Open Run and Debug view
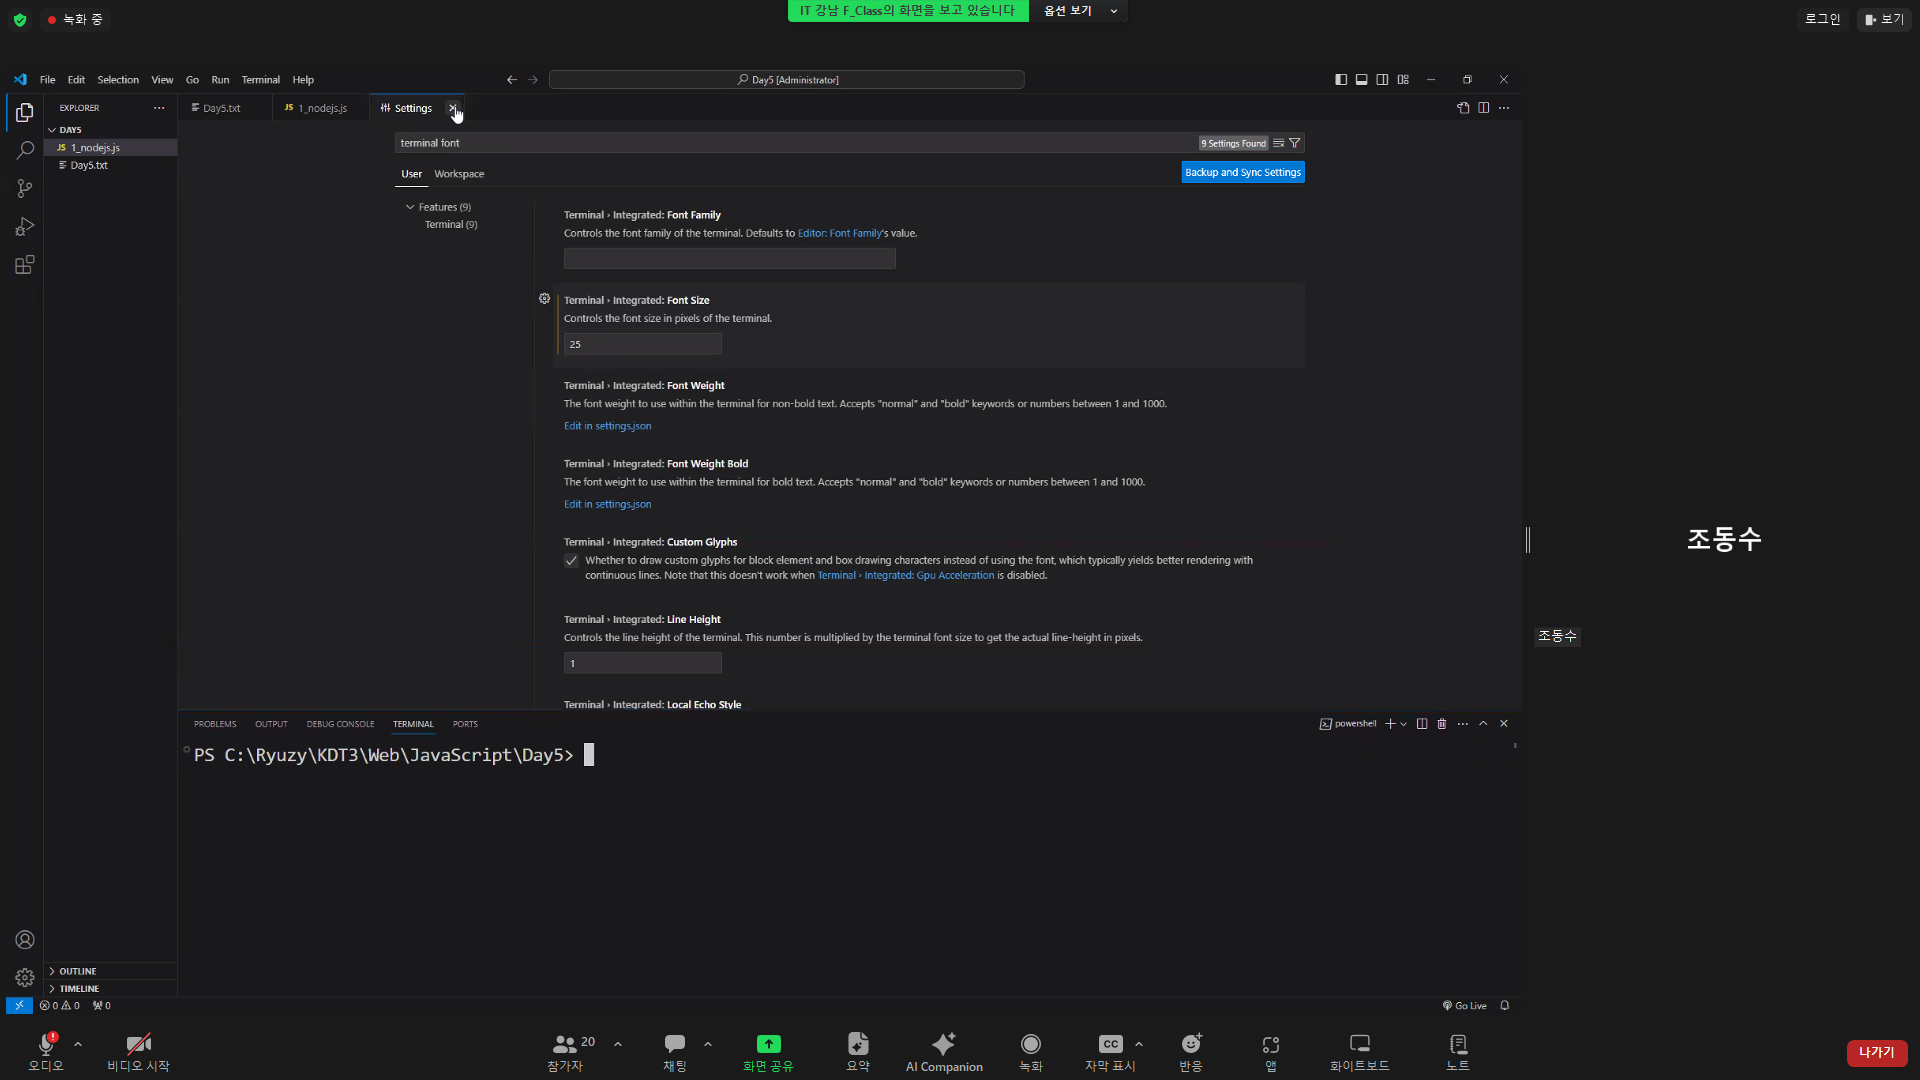The width and height of the screenshot is (1920, 1080). [25, 227]
